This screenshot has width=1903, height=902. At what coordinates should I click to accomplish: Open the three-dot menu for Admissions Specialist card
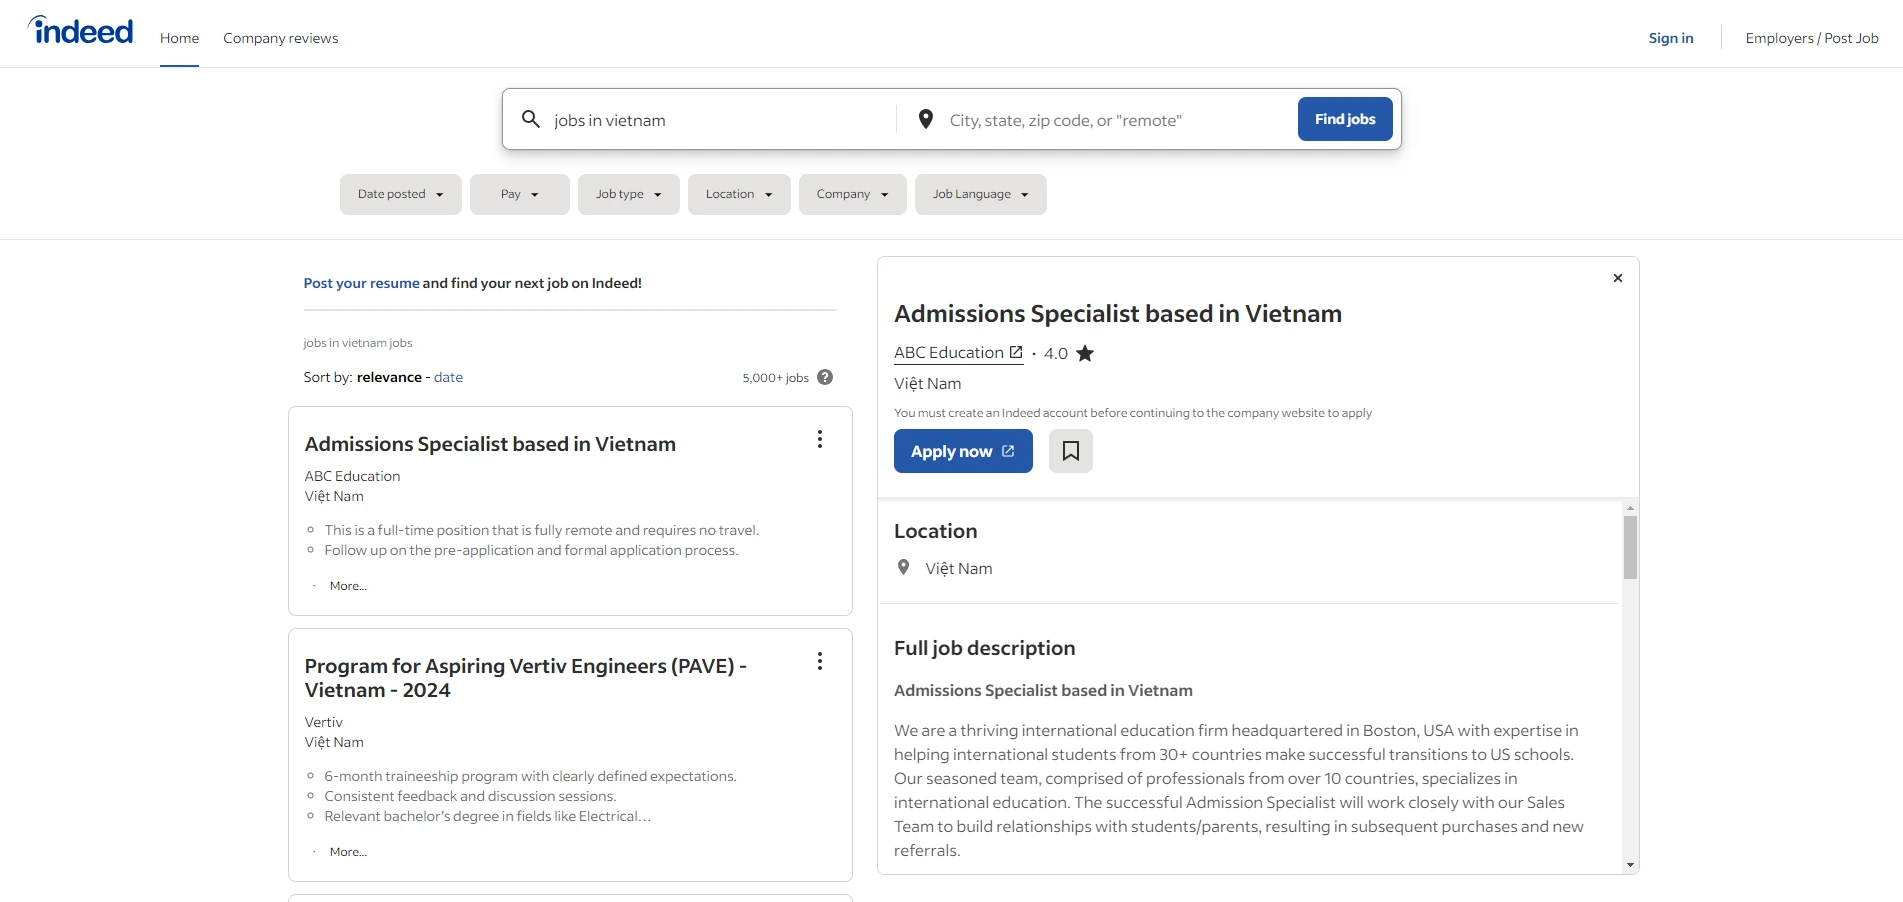pos(820,439)
